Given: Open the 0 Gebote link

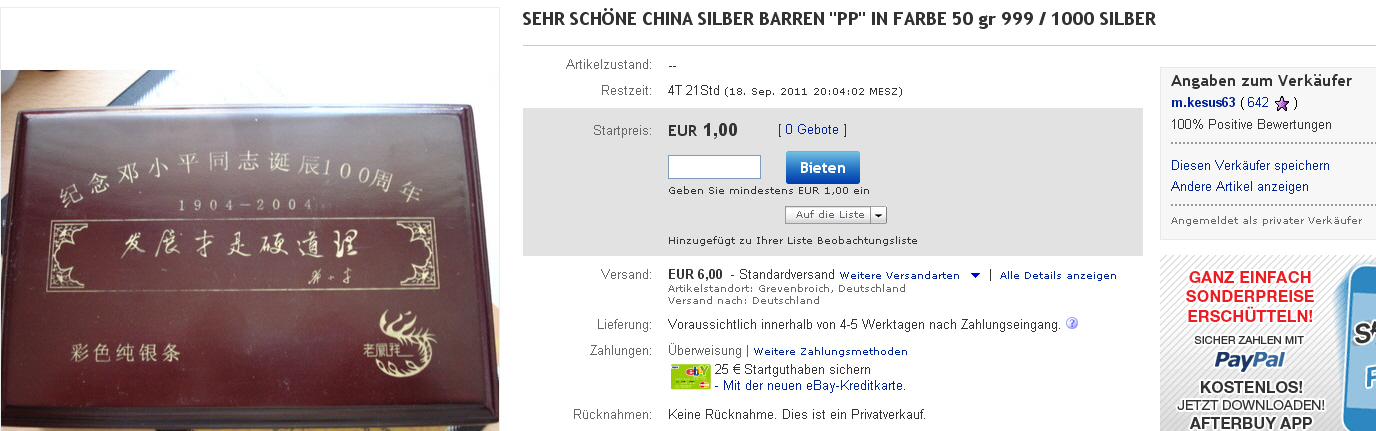Looking at the screenshot, I should [x=812, y=130].
